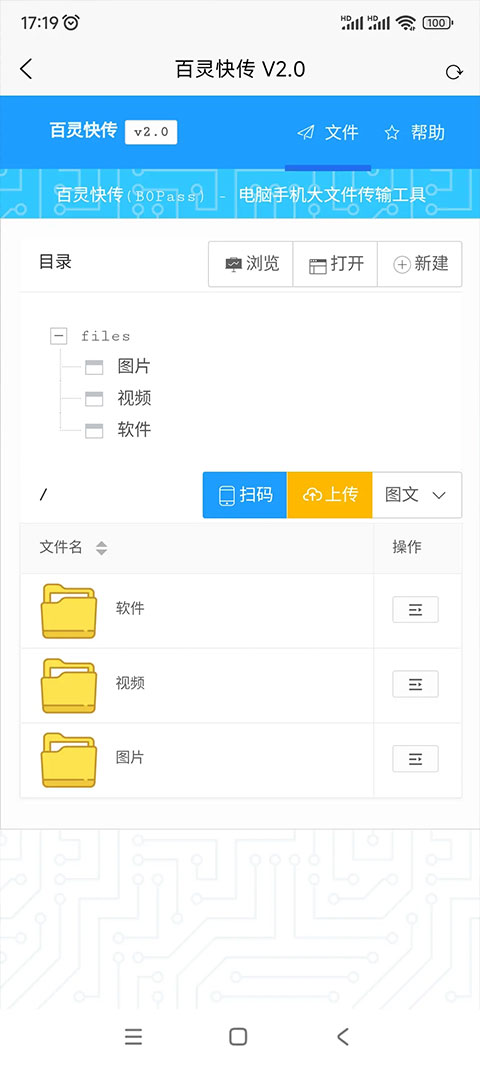Open the 软件 folder icon in file list
Screen dimensions: 480x1067
(69, 611)
